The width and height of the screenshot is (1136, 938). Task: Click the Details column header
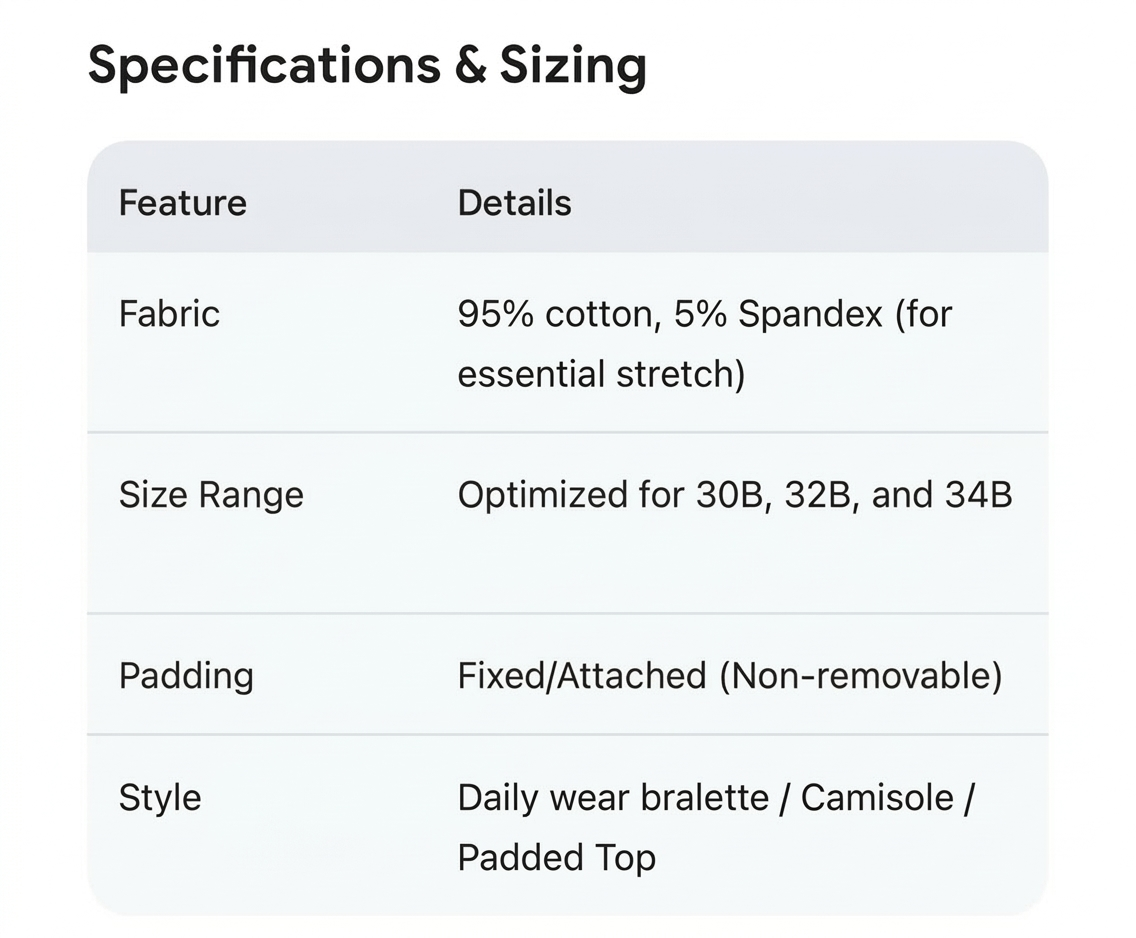pos(514,203)
